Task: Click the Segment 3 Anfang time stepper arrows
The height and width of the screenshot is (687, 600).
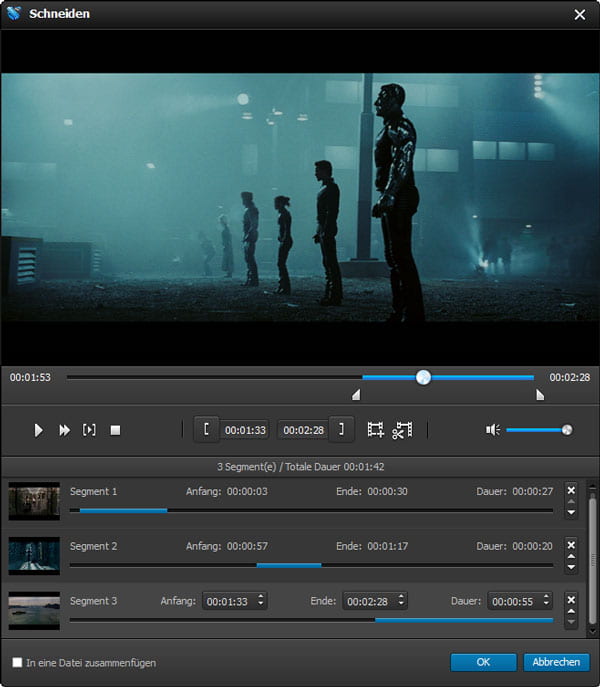Action: click(261, 601)
